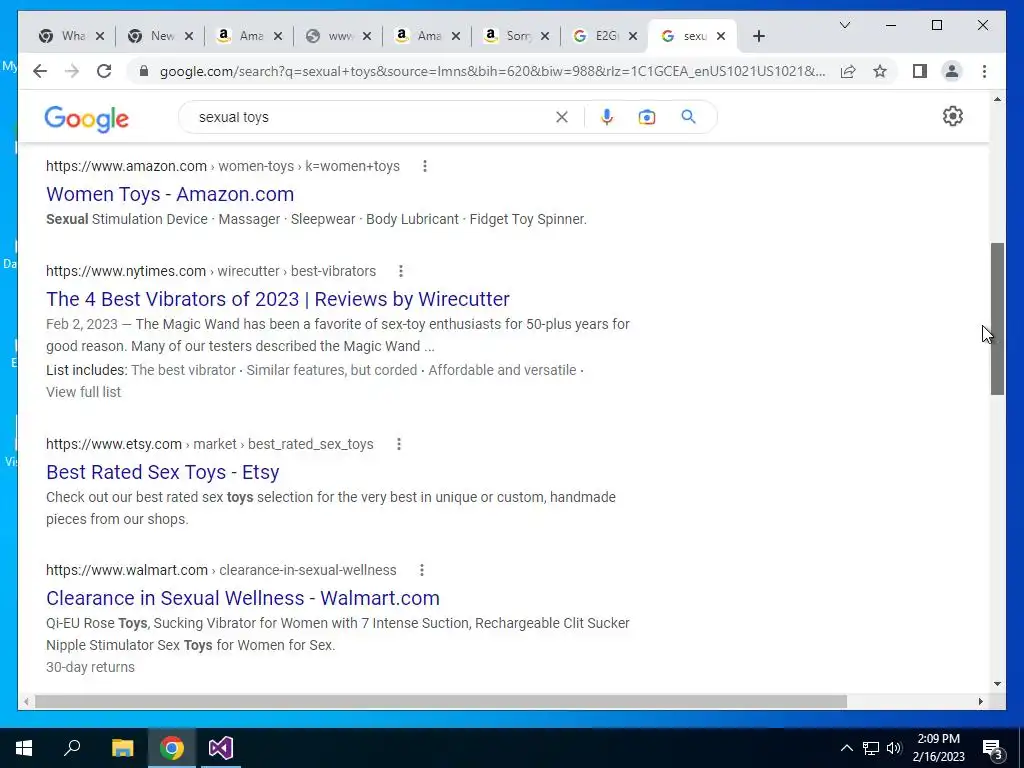Share this page from the address bar
The width and height of the screenshot is (1024, 768).
point(848,71)
